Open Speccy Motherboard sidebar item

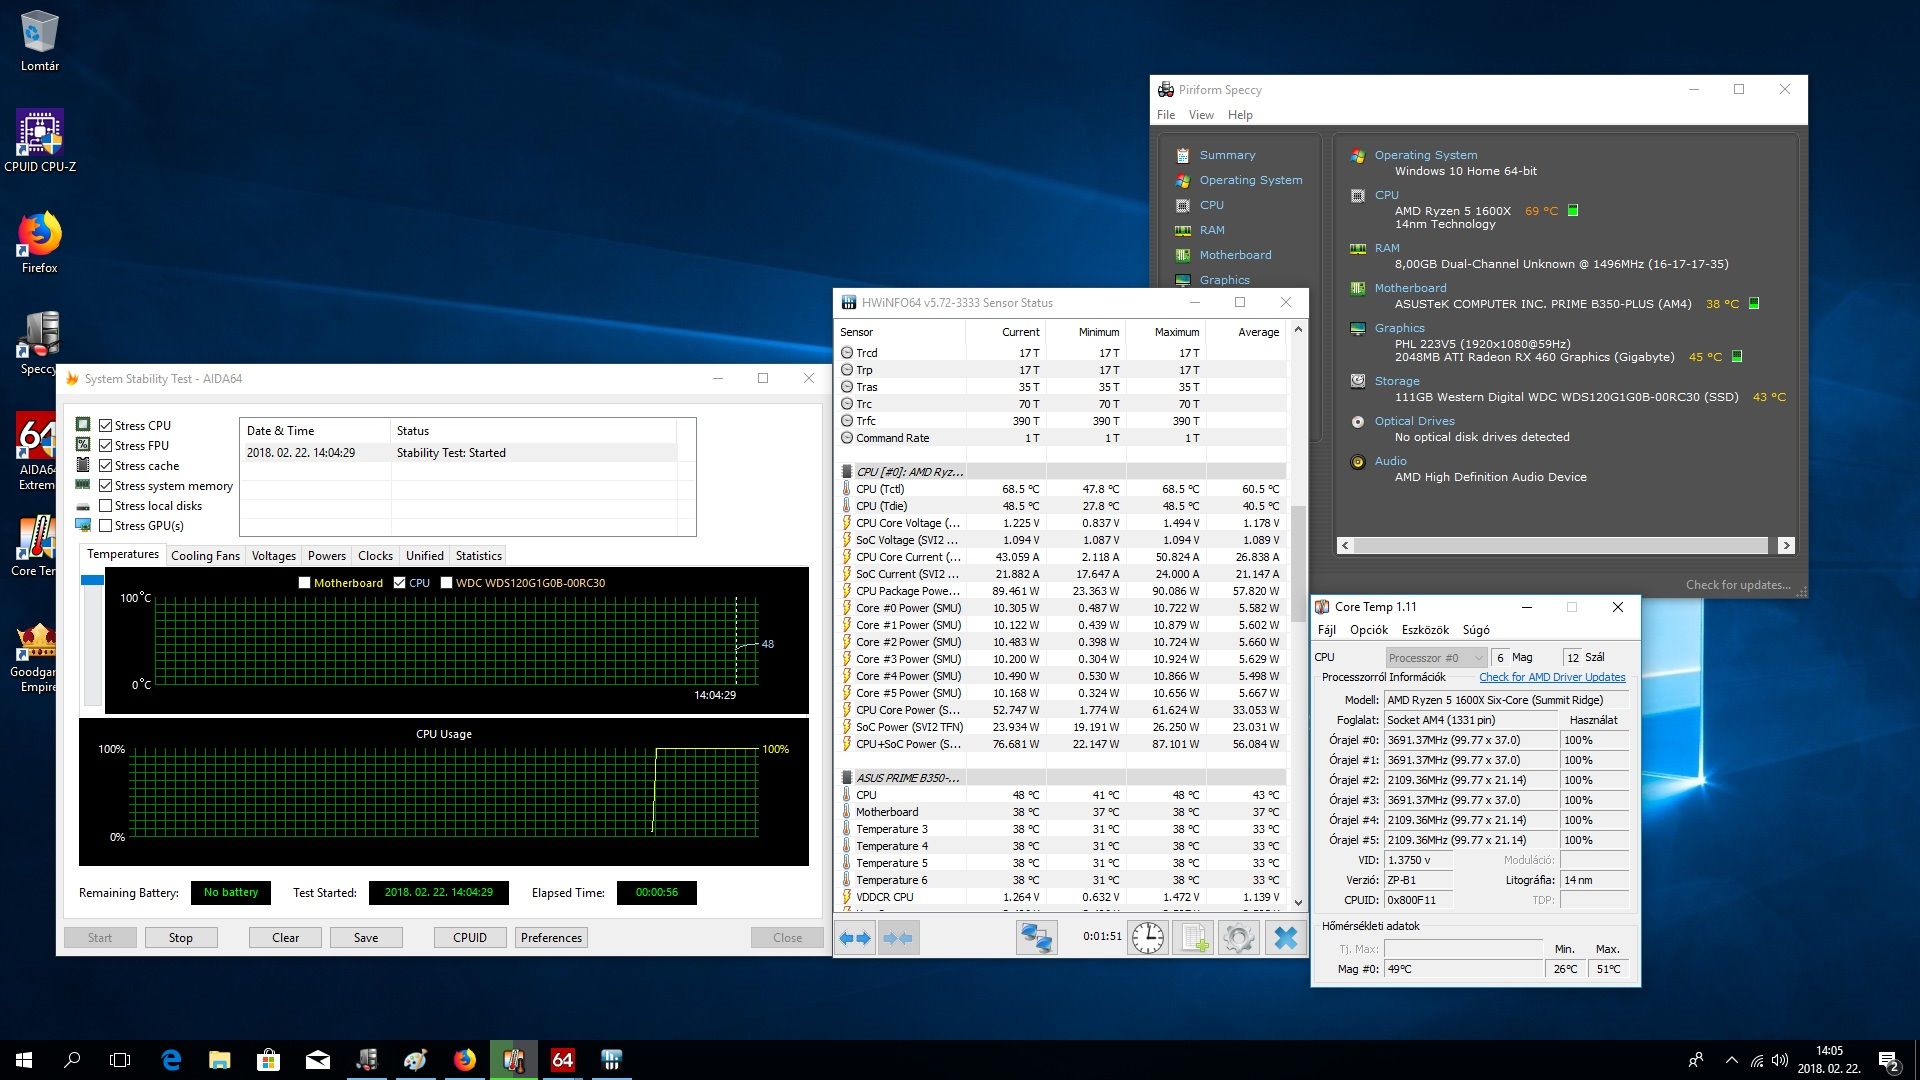pyautogui.click(x=1235, y=255)
